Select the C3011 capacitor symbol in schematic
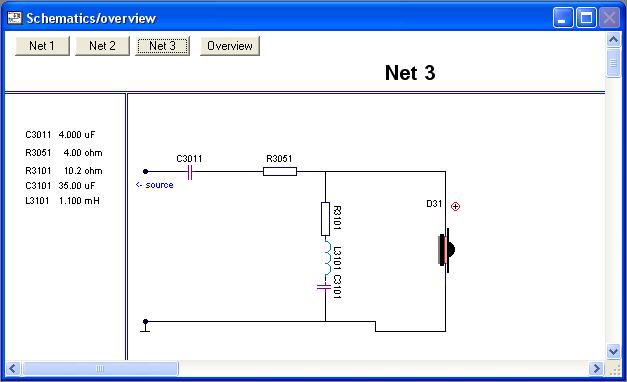Viewport: 627px width, 382px height. click(x=190, y=172)
